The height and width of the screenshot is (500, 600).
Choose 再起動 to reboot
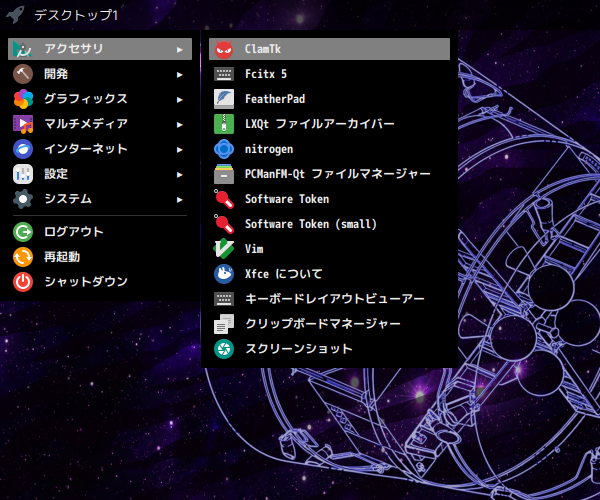pos(100,257)
